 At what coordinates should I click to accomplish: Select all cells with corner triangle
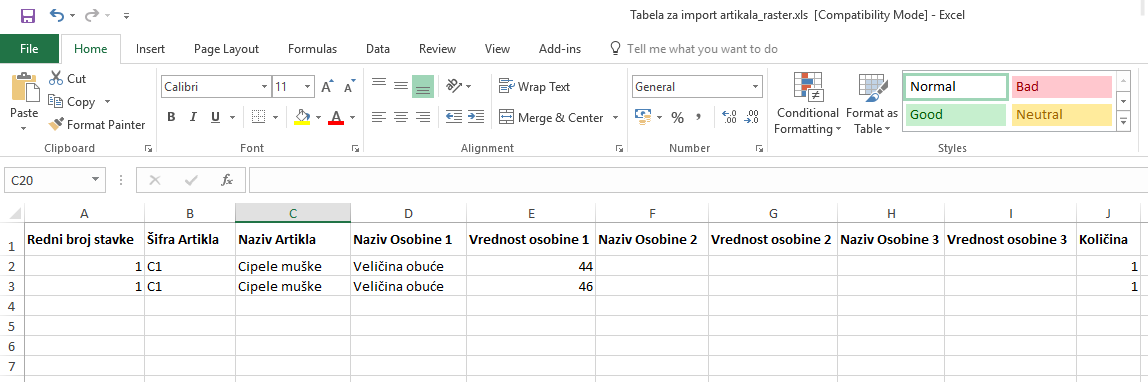pos(12,213)
